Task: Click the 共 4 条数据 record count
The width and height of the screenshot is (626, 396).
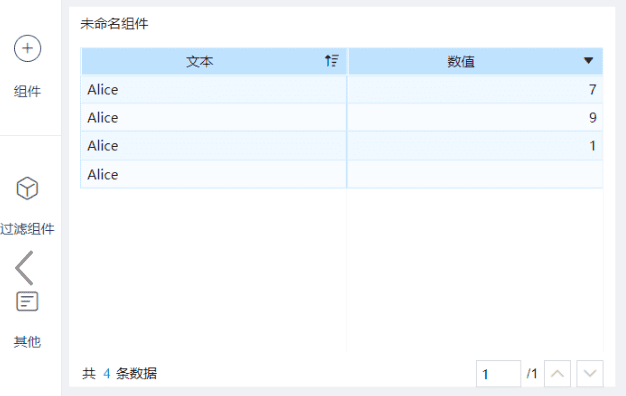Action: point(119,374)
